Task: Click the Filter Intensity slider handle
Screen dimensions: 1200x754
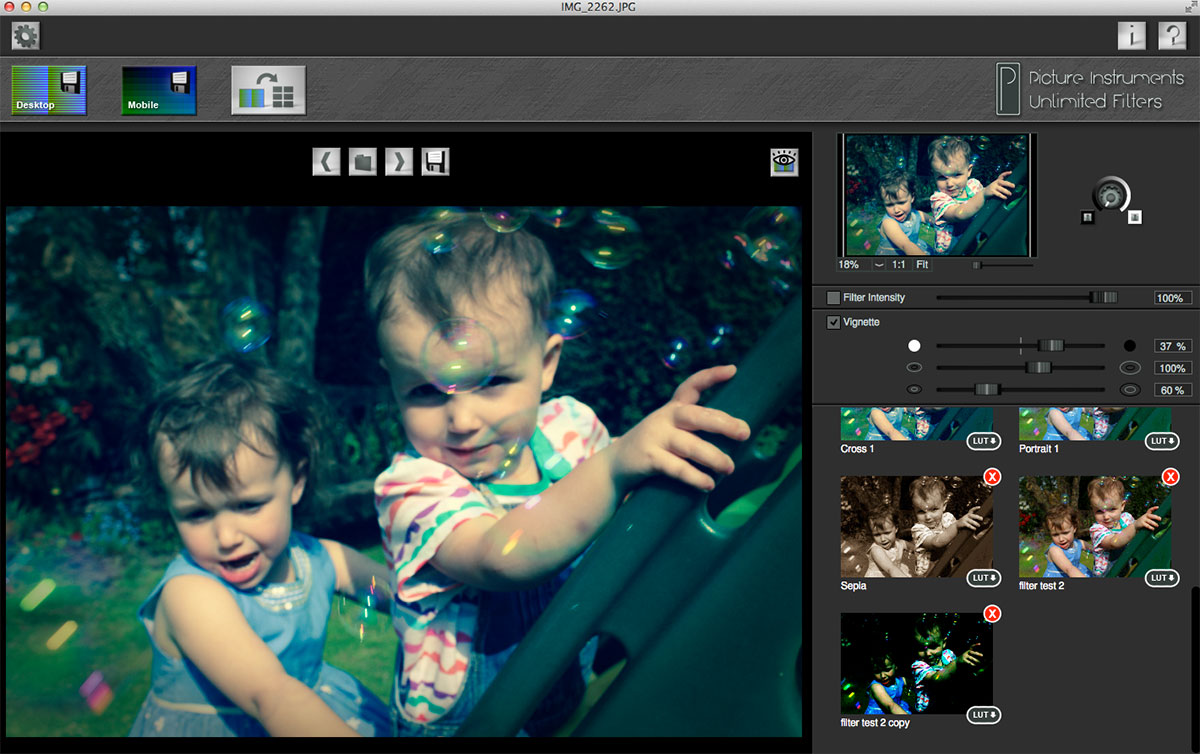Action: coord(1103,298)
